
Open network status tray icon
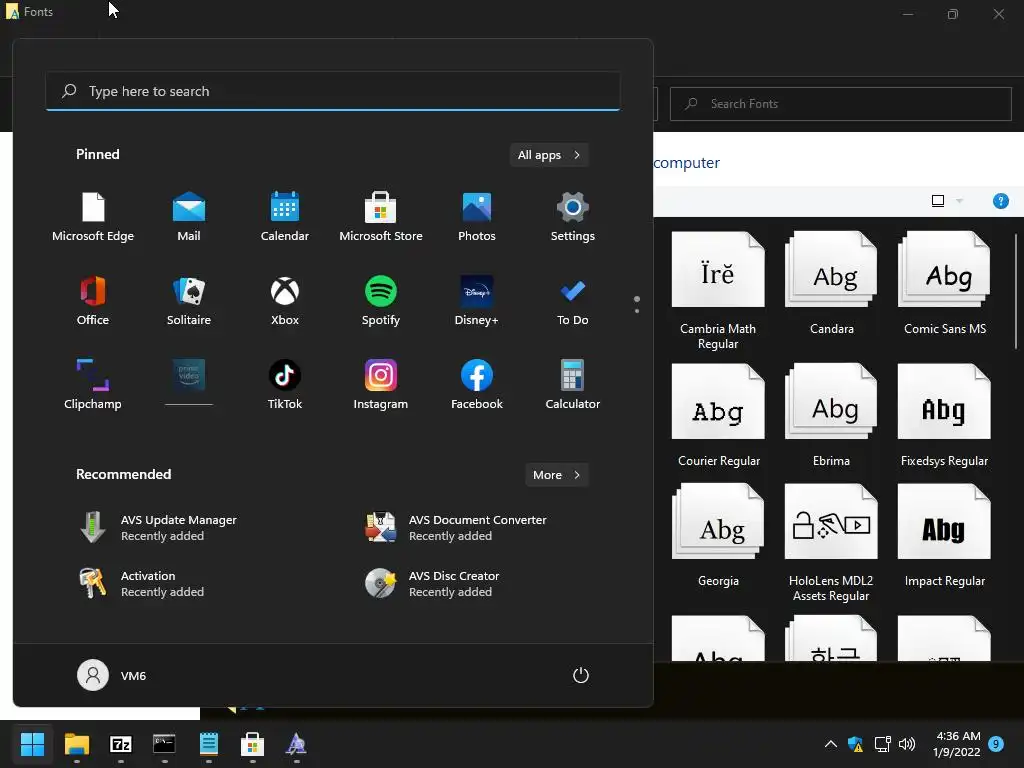pos(882,744)
